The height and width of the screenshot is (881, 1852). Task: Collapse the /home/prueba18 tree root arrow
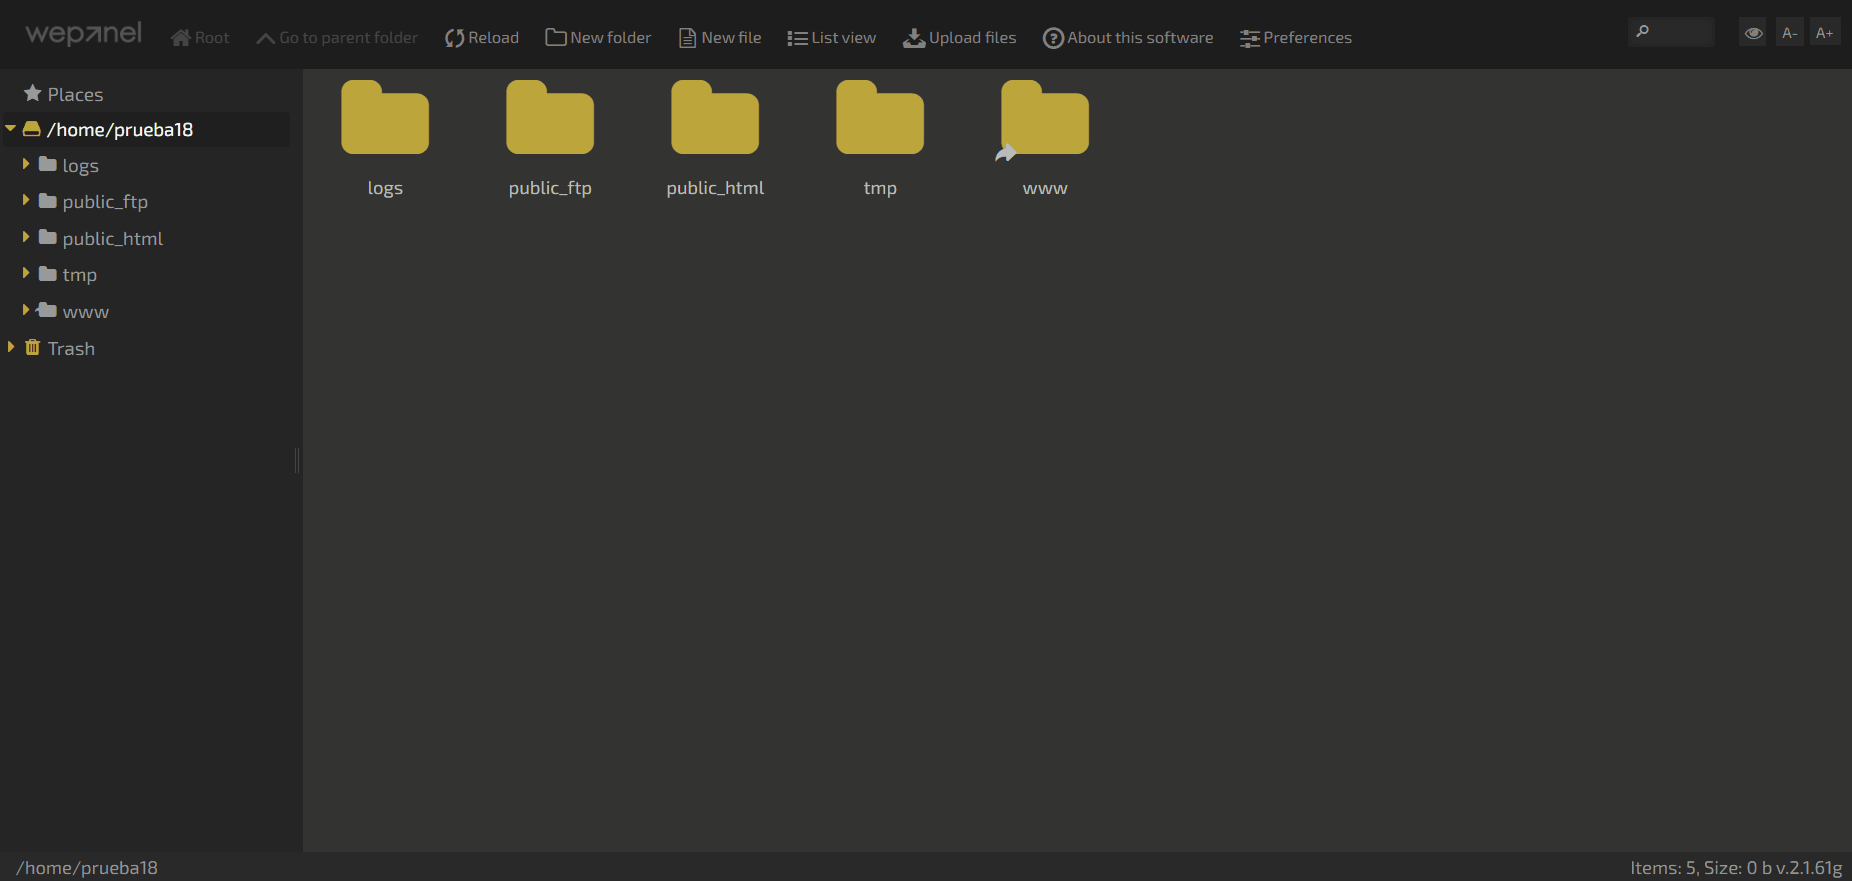coord(11,129)
